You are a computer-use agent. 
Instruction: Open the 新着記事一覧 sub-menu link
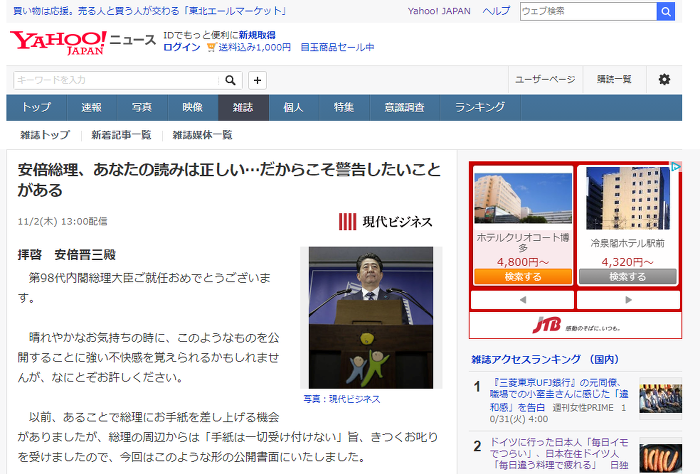coord(121,135)
